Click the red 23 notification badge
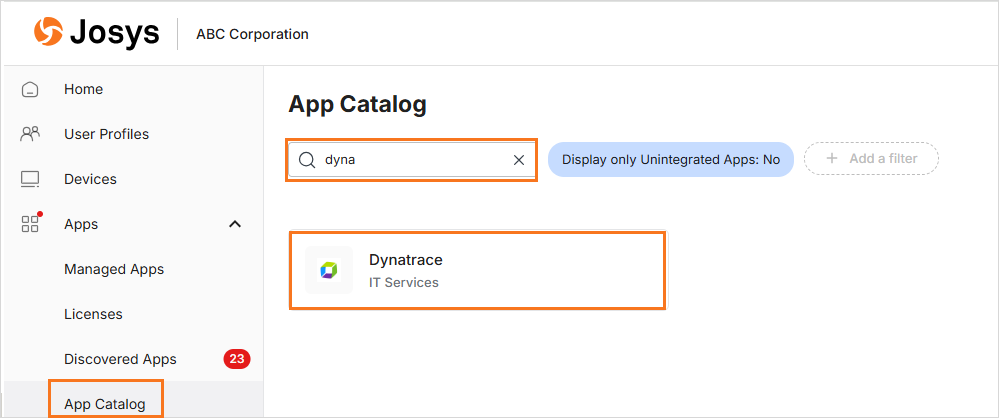999x418 pixels. click(x=237, y=359)
